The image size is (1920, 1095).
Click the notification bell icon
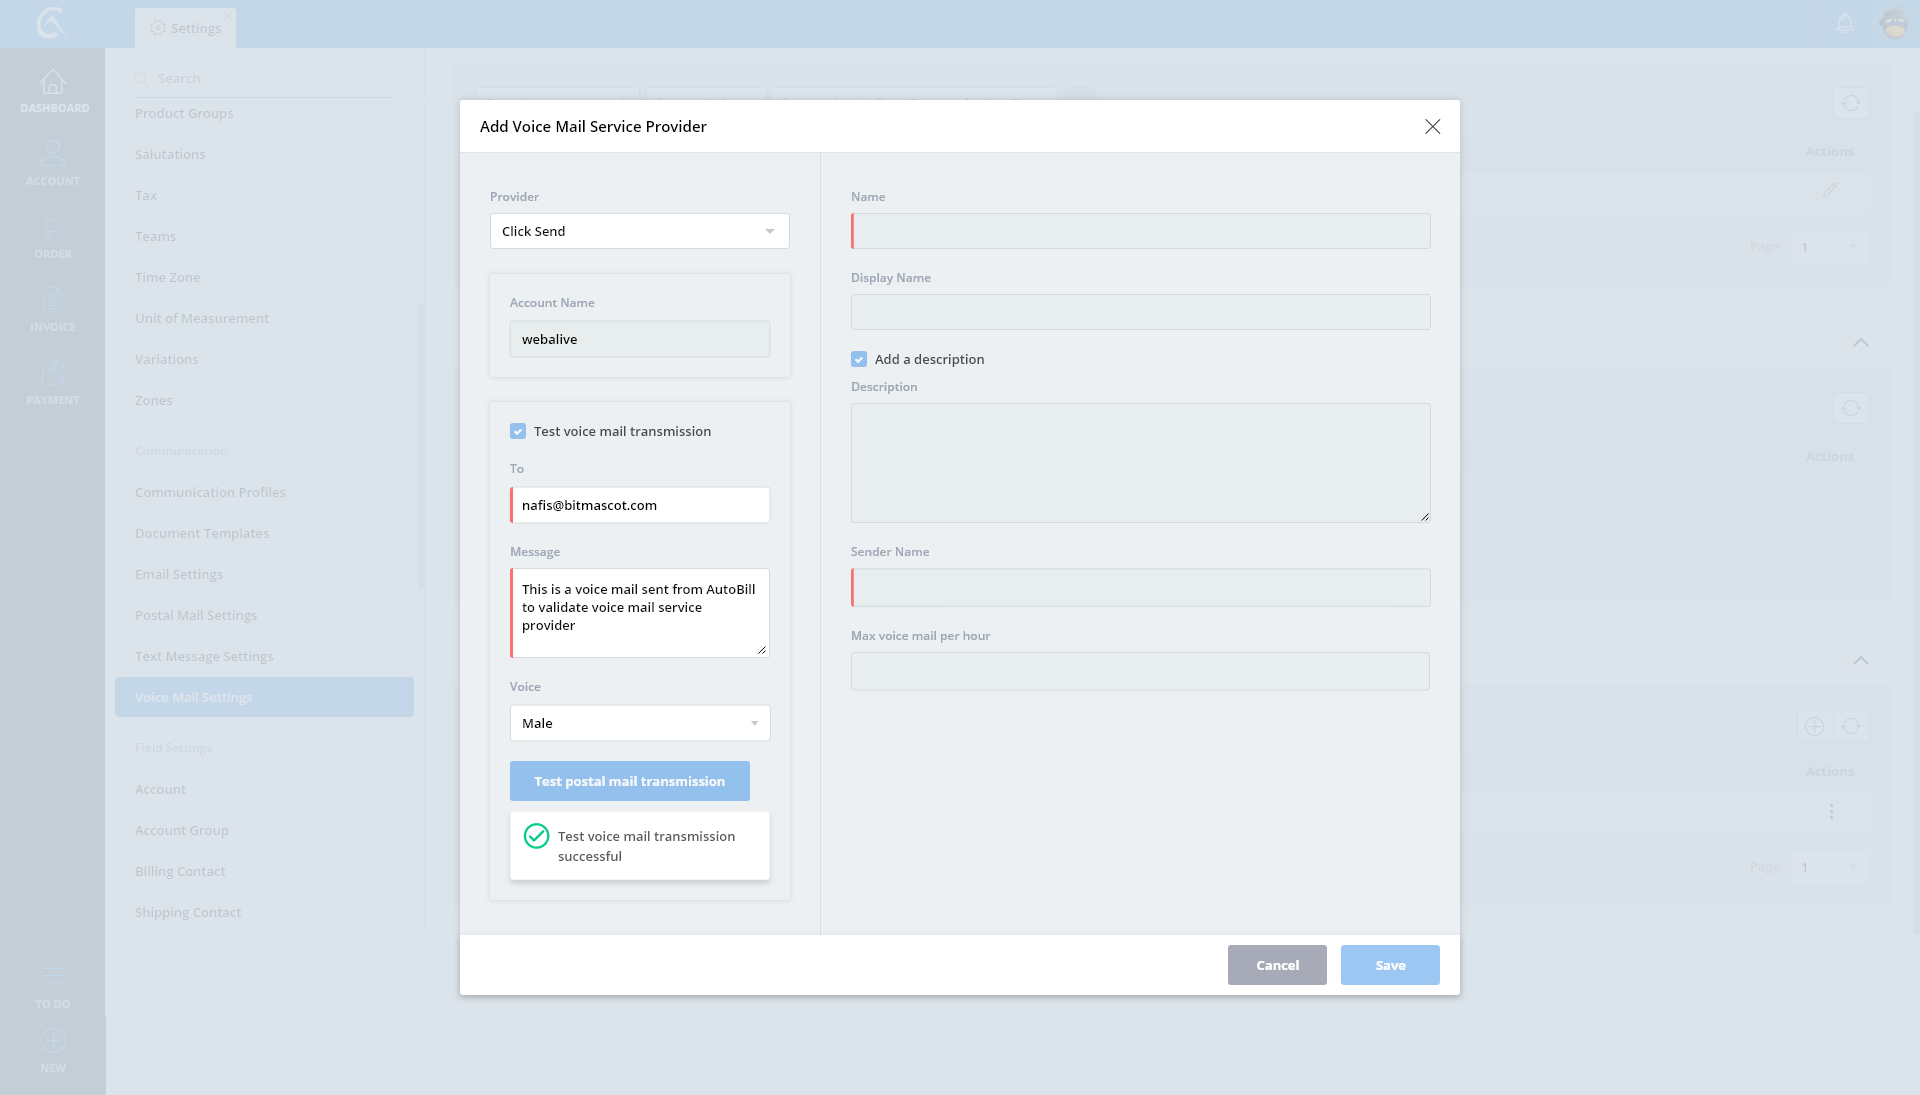click(1845, 23)
